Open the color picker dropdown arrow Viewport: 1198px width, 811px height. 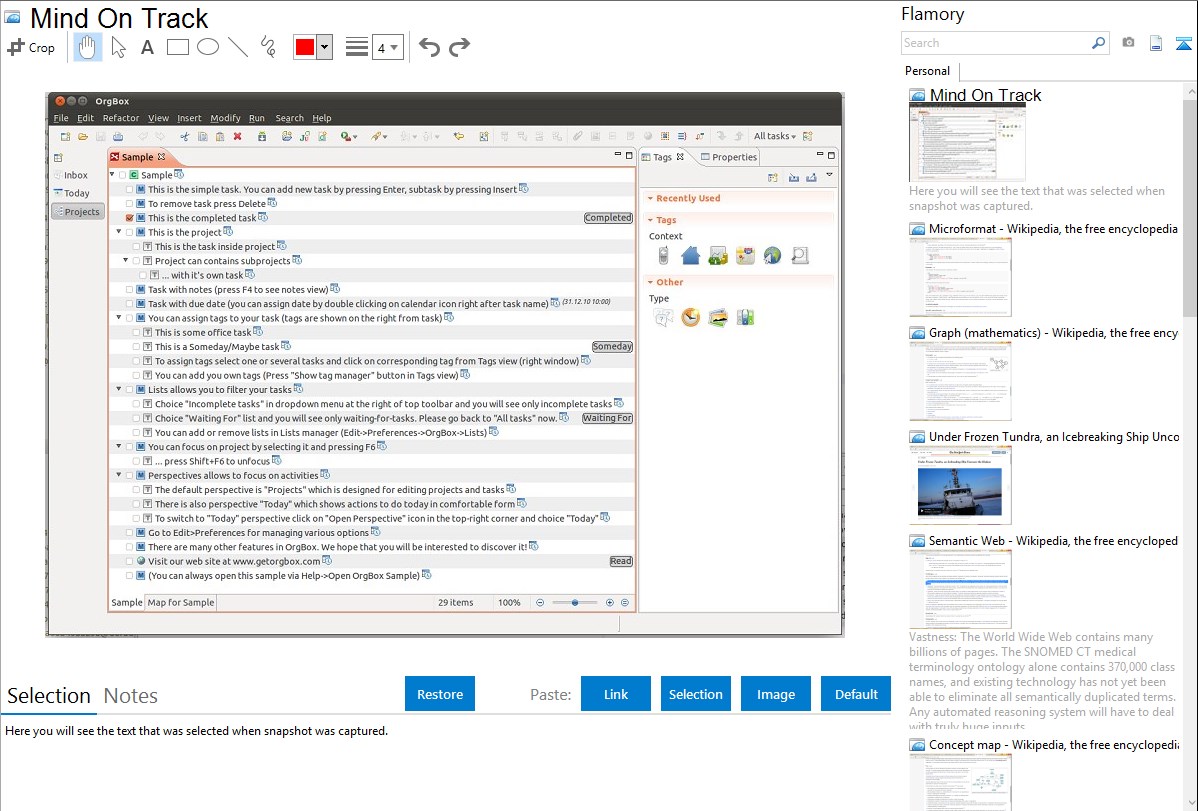[325, 47]
